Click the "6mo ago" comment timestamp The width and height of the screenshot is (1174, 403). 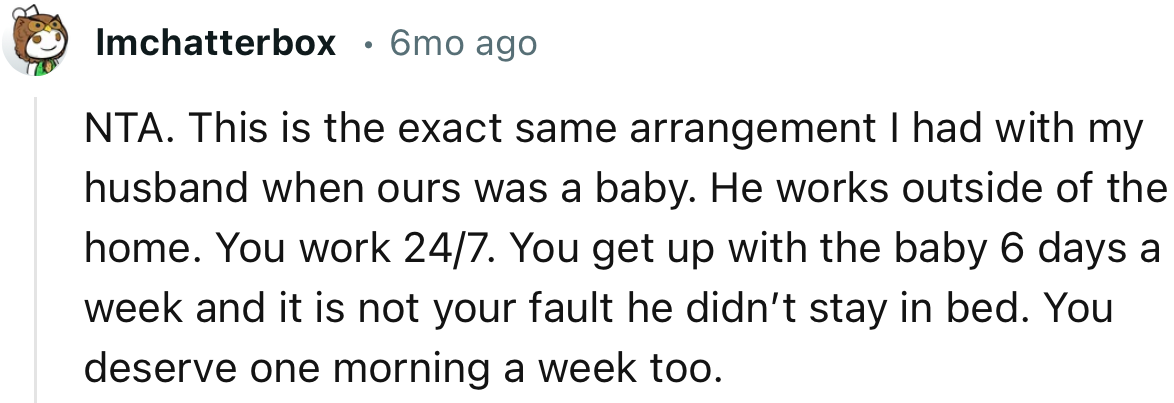pos(463,44)
